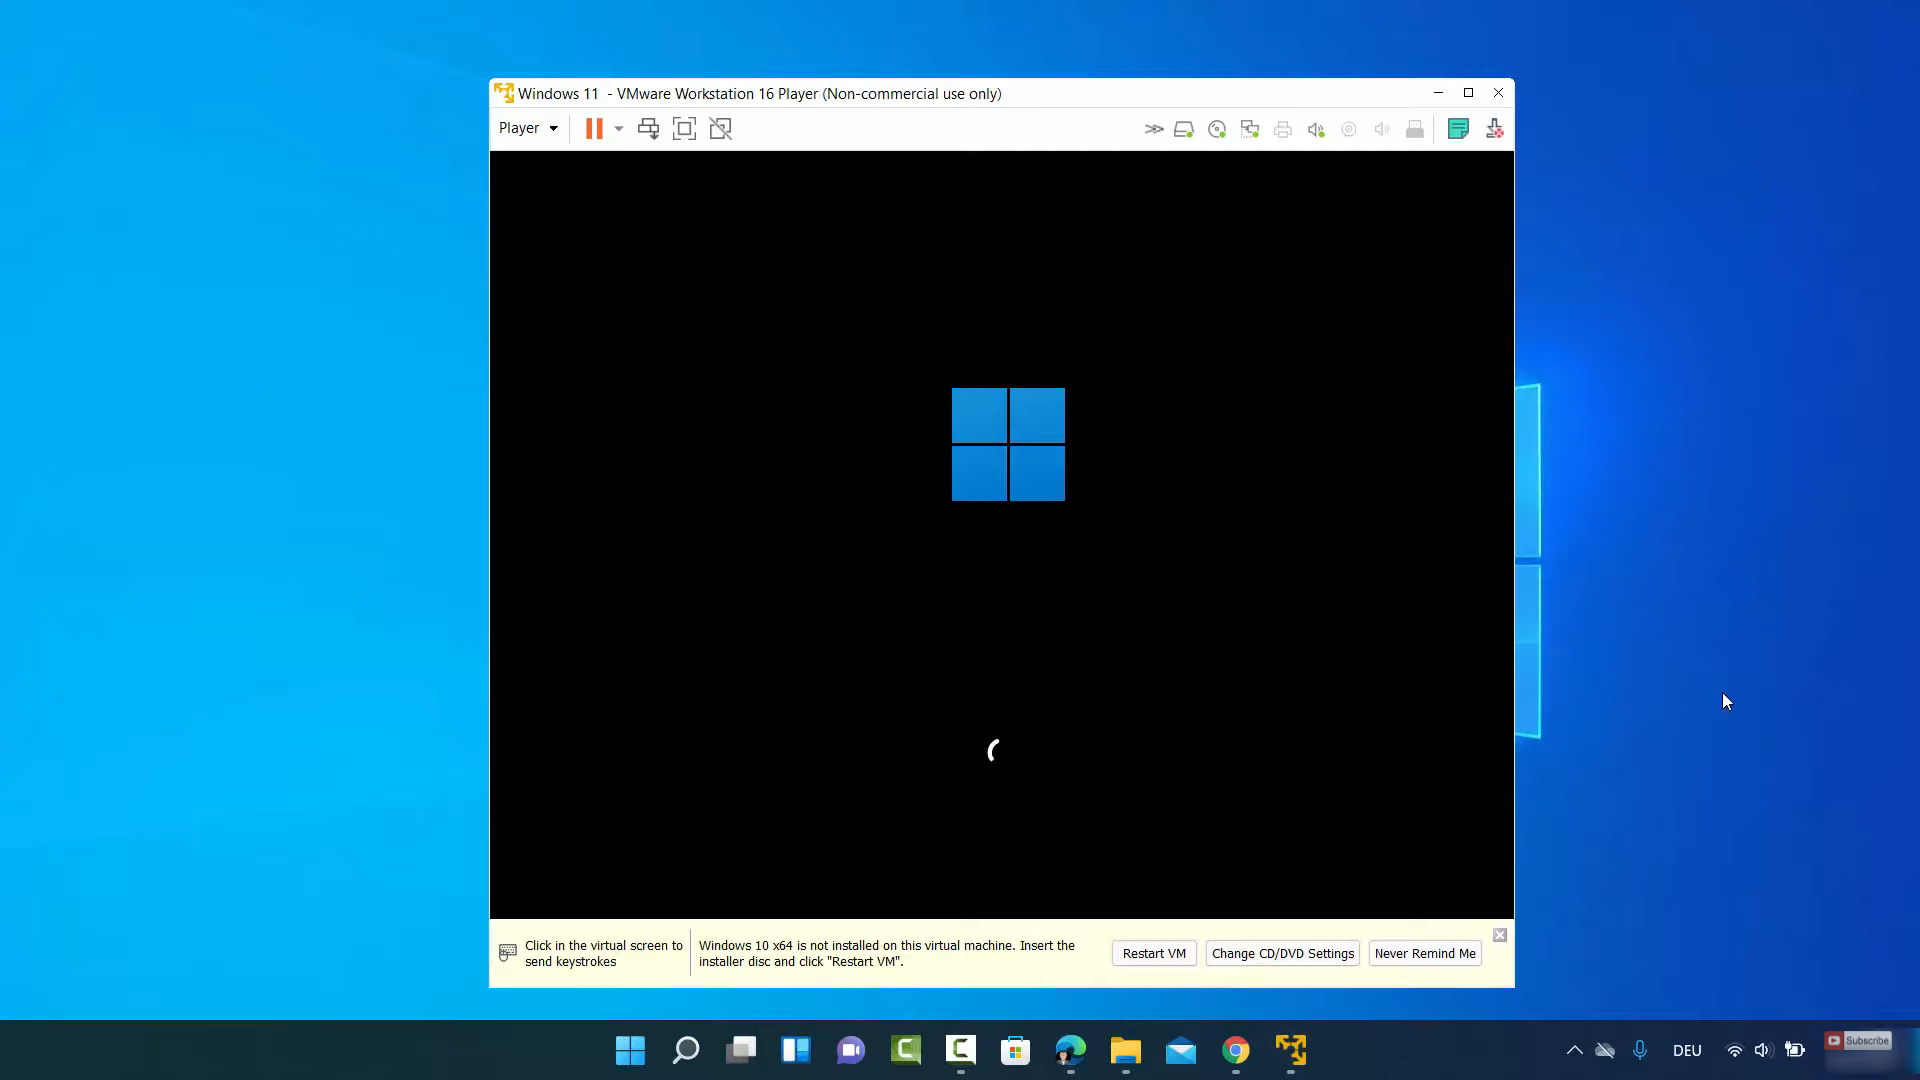Click Change CD/DVD Settings button
This screenshot has height=1080, width=1920.
(1282, 953)
